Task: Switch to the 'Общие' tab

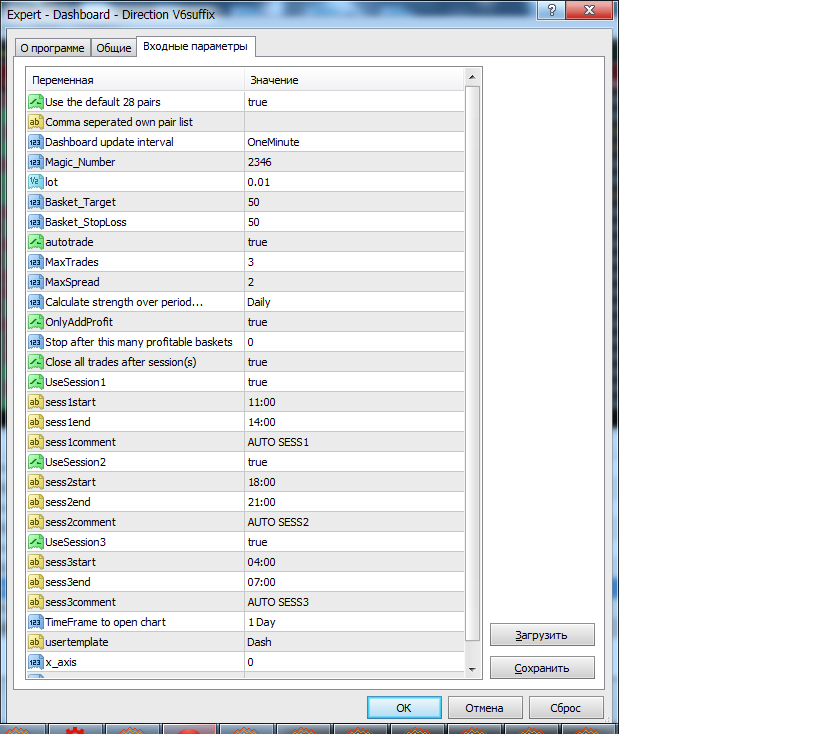Action: coord(113,48)
